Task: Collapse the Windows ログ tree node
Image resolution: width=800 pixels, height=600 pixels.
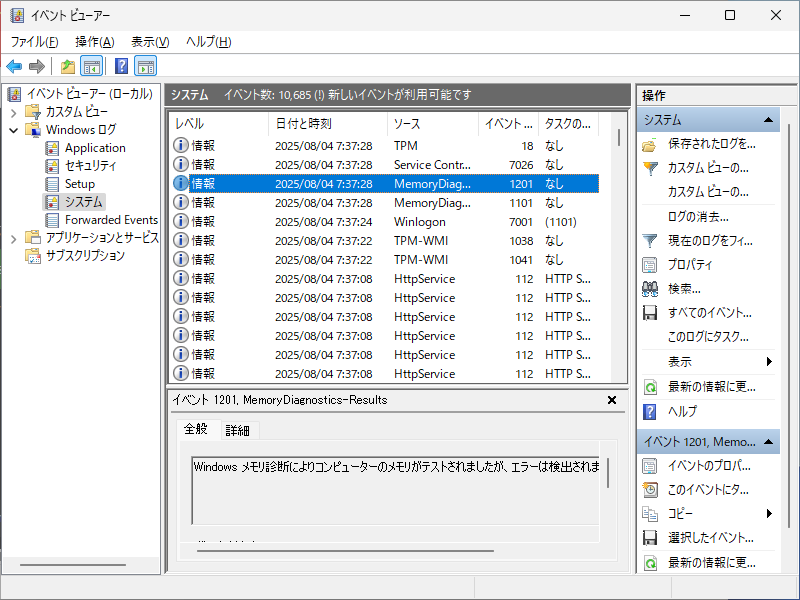Action: click(14, 130)
